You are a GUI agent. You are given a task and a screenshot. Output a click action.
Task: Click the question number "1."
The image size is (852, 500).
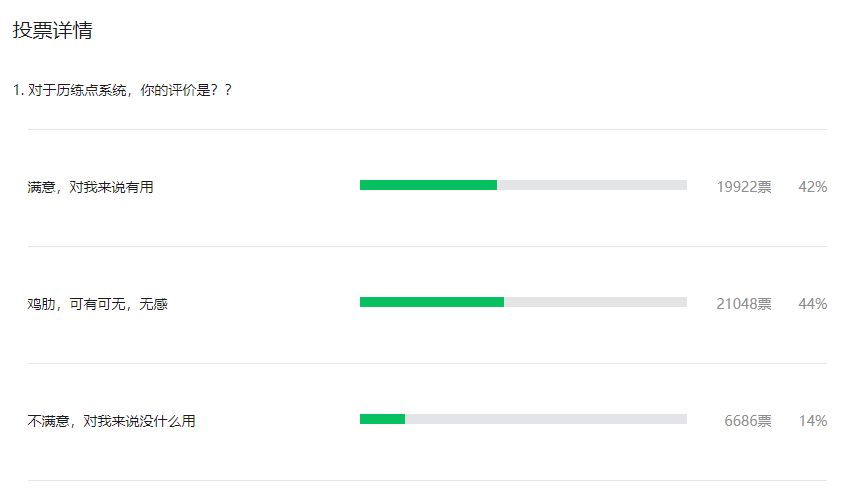pos(18,91)
